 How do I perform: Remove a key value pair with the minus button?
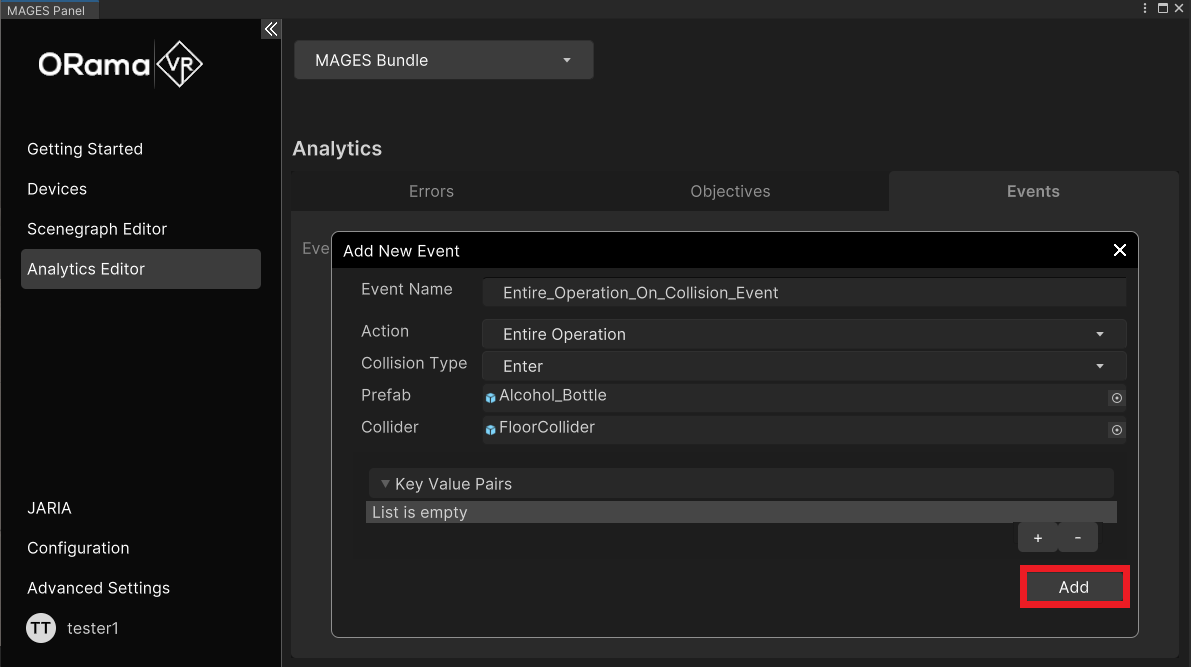tap(1077, 537)
